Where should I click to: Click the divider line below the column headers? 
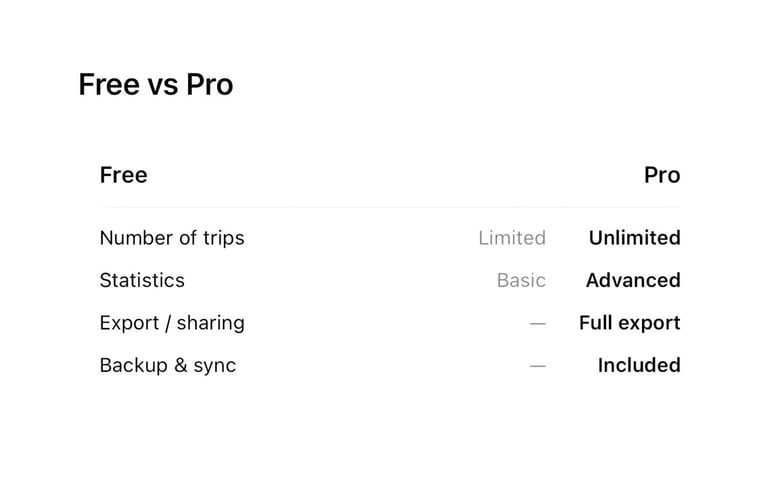pyautogui.click(x=390, y=207)
